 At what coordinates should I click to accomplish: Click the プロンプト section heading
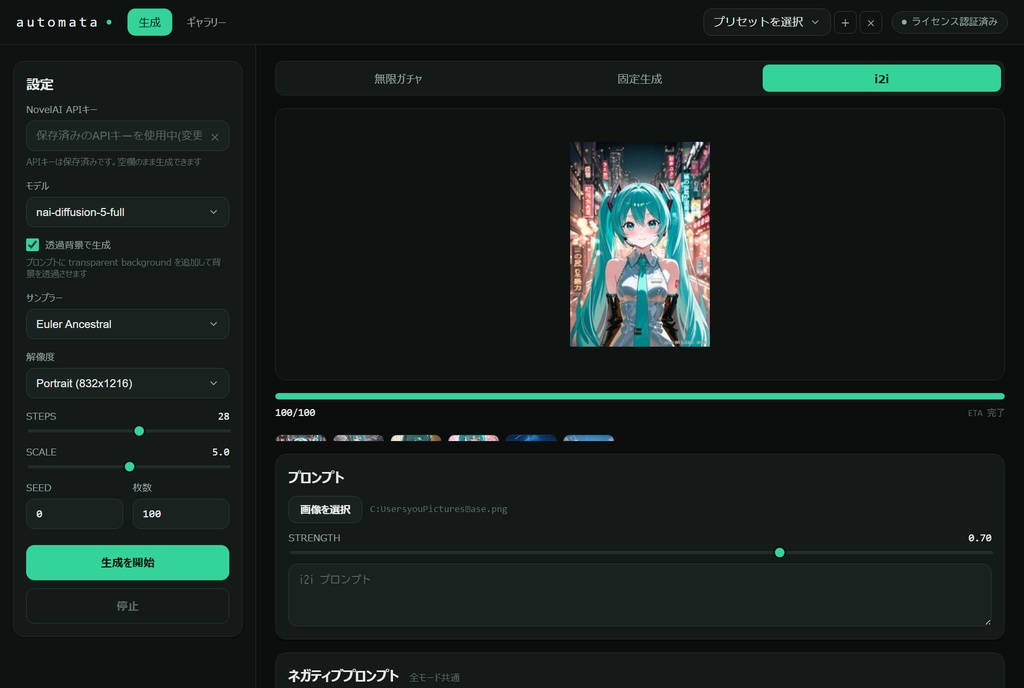(x=316, y=477)
